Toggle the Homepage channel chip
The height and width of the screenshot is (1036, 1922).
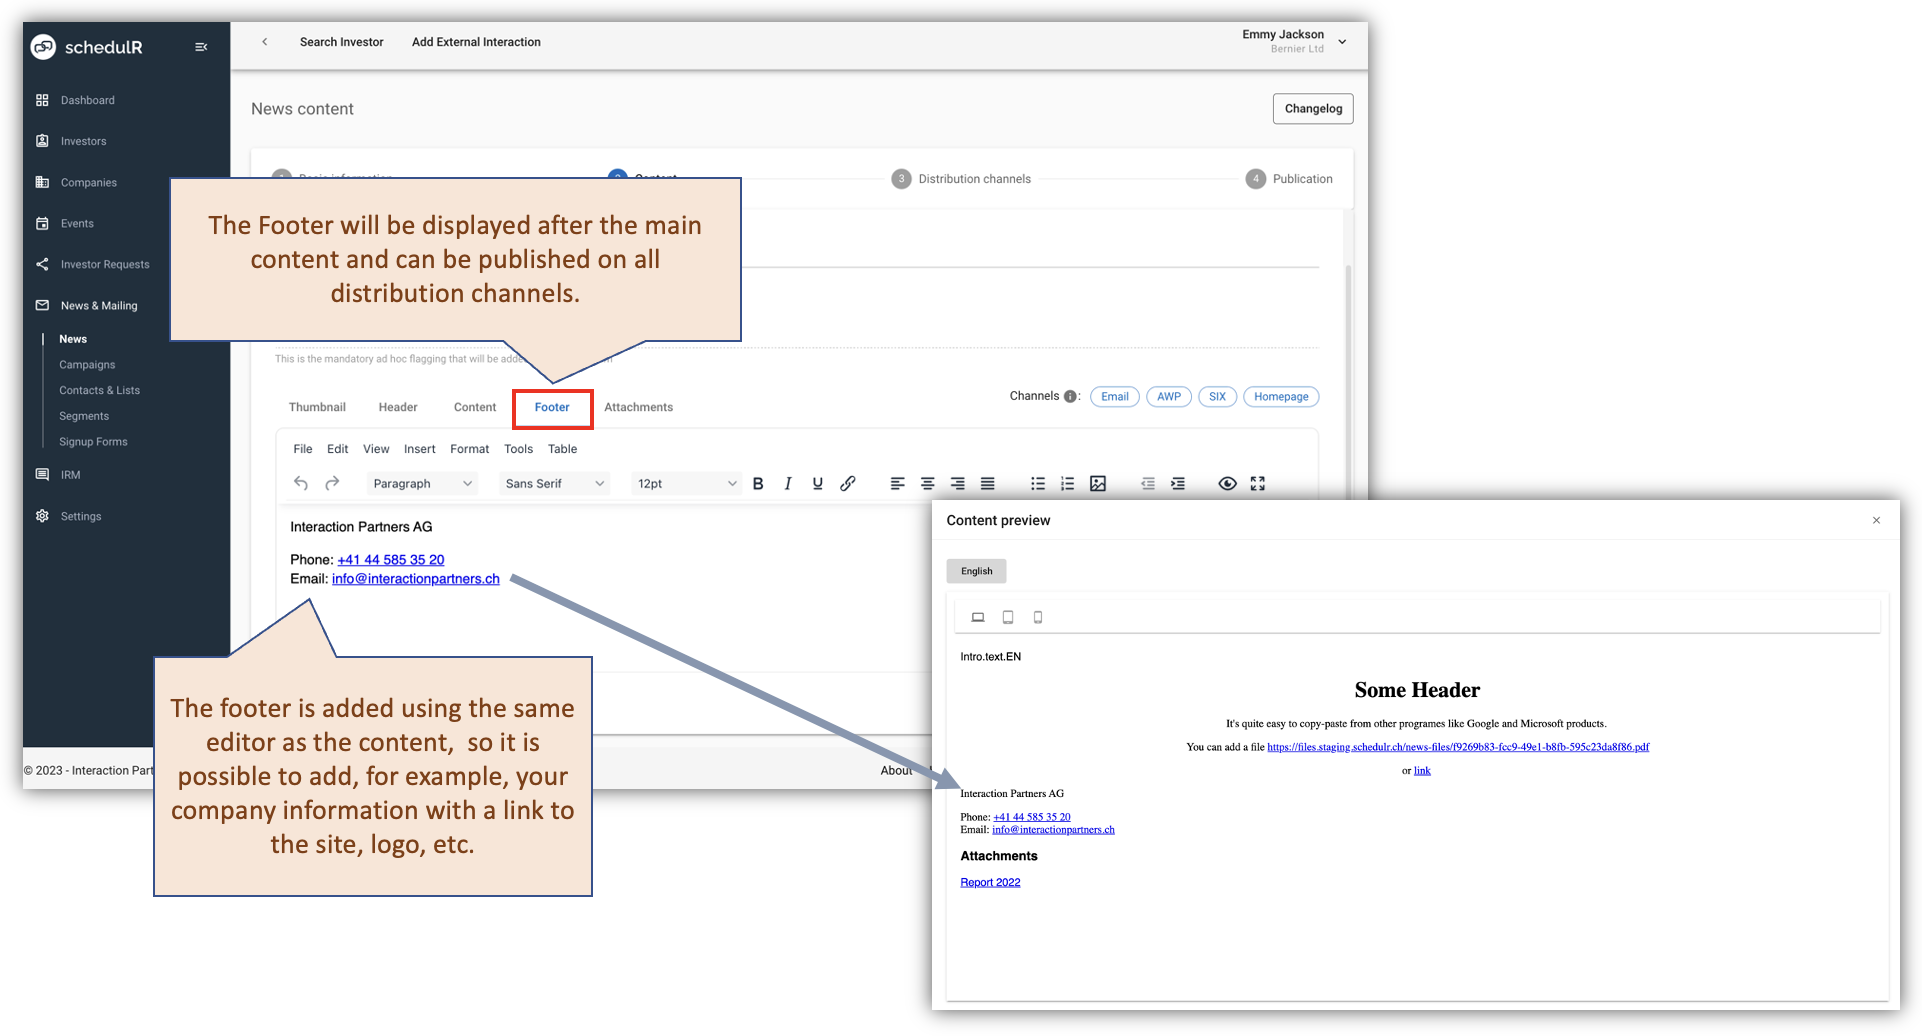[1281, 396]
